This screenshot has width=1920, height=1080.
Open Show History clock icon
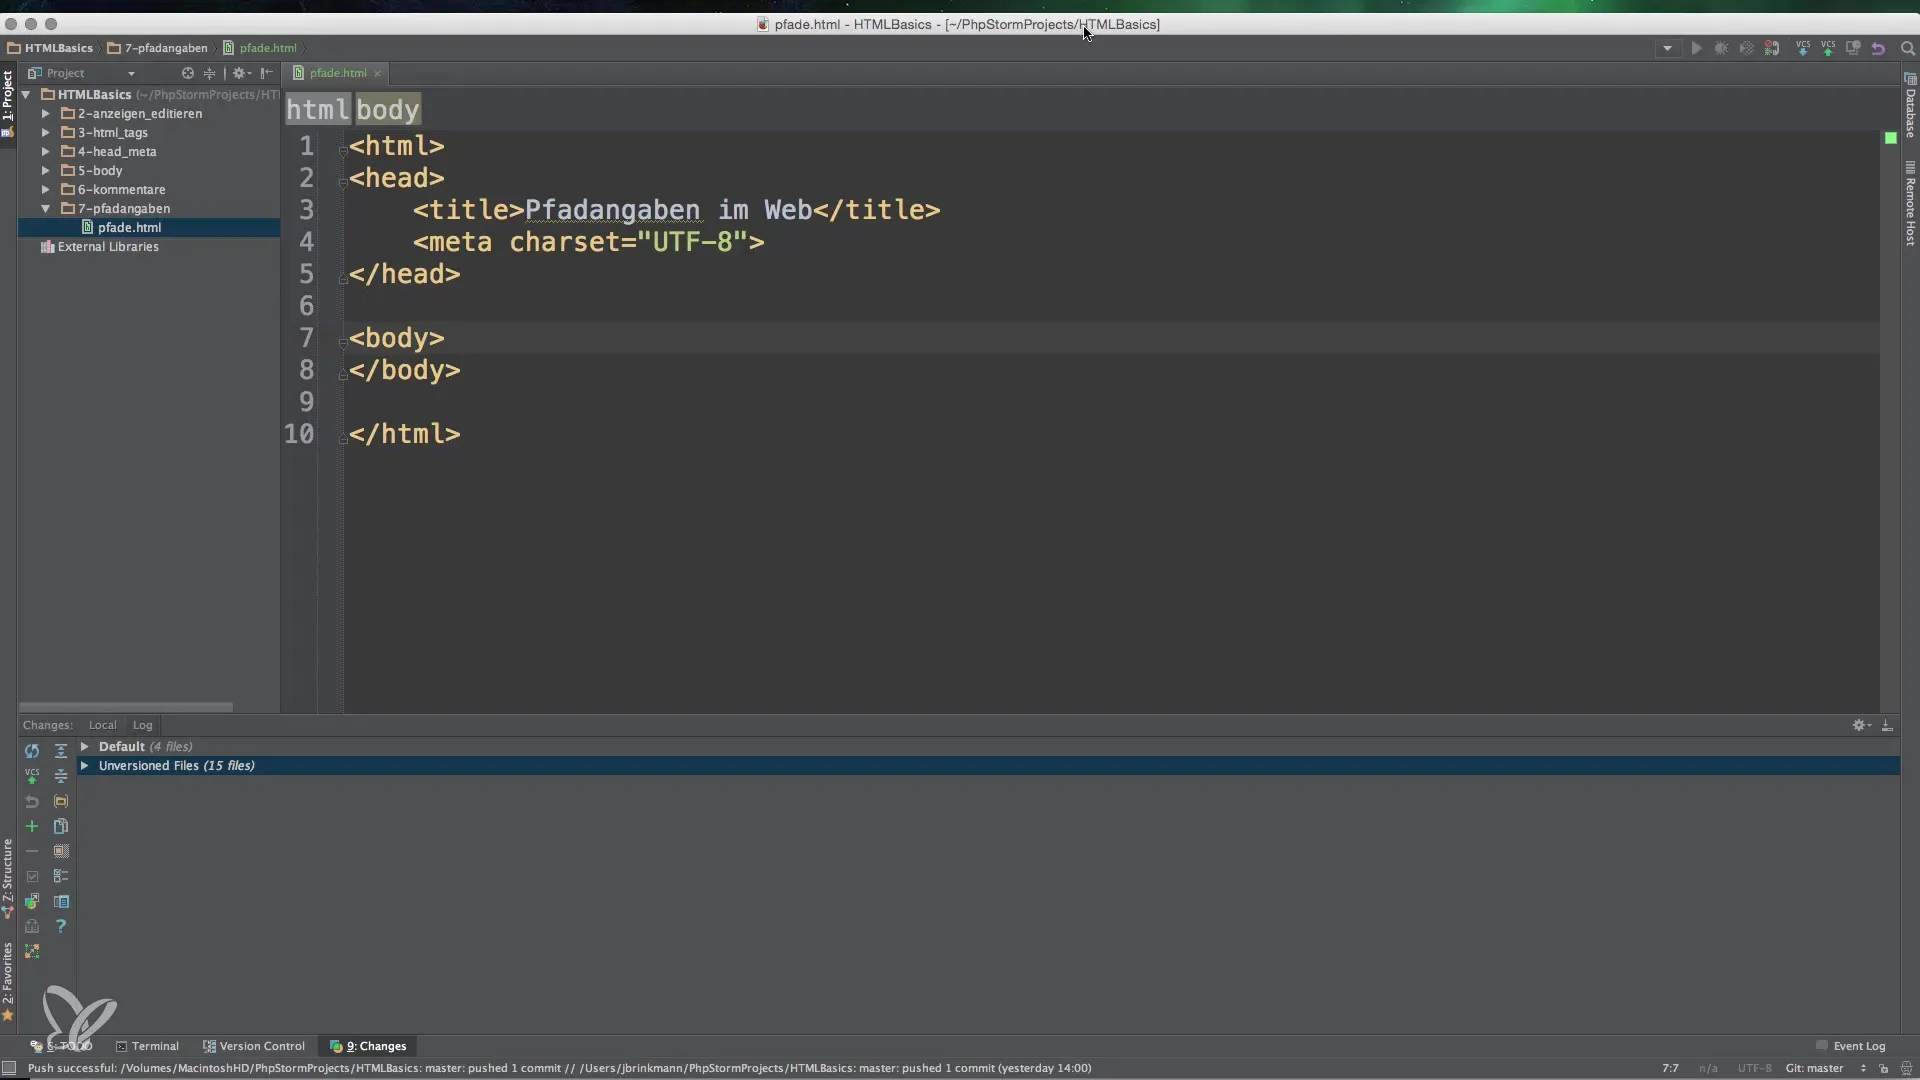click(x=1853, y=48)
